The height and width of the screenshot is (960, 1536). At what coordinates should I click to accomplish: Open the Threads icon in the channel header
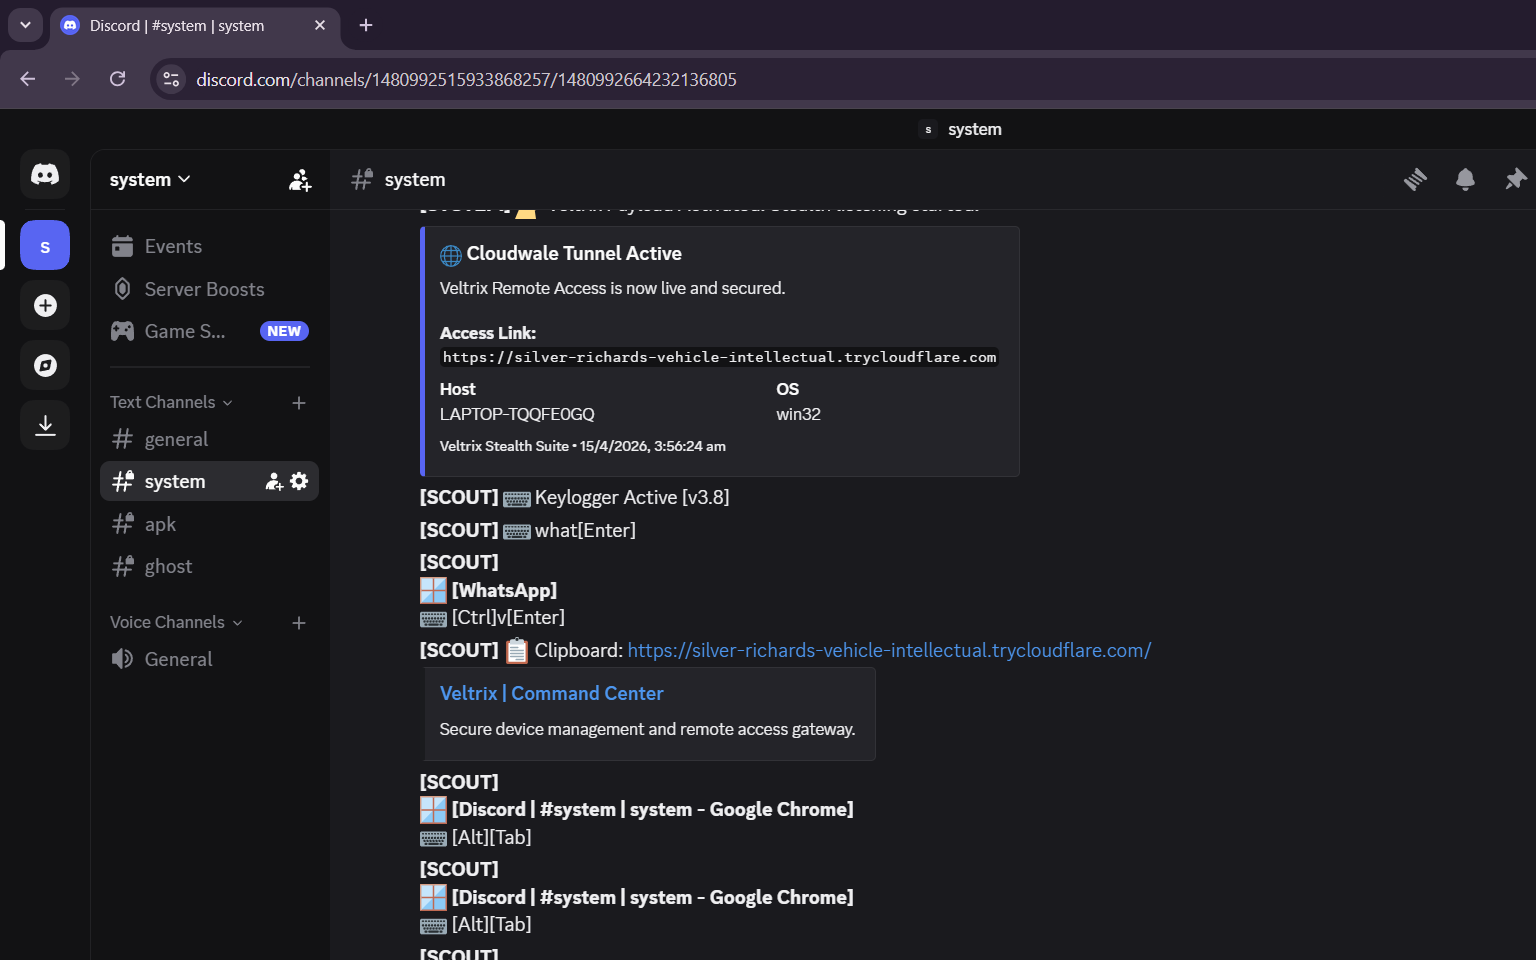coord(1415,179)
